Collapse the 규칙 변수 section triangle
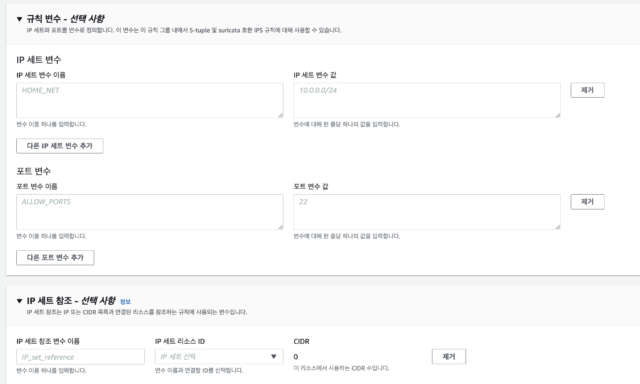 [19, 19]
